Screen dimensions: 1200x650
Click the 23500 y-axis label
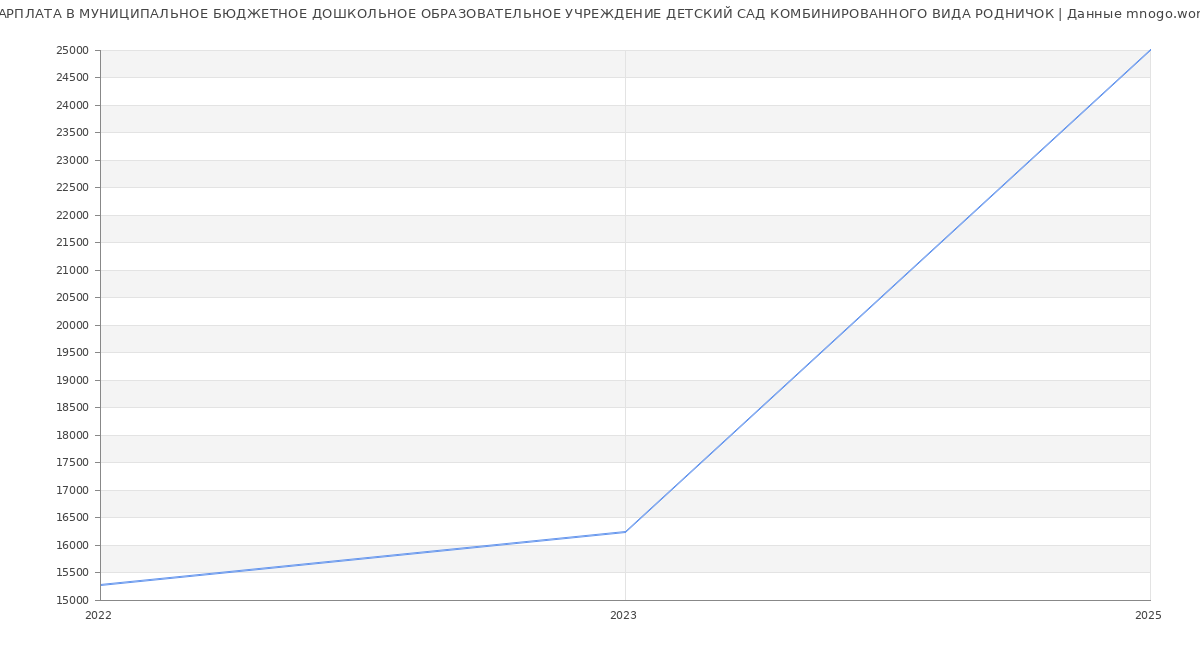pos(73,133)
